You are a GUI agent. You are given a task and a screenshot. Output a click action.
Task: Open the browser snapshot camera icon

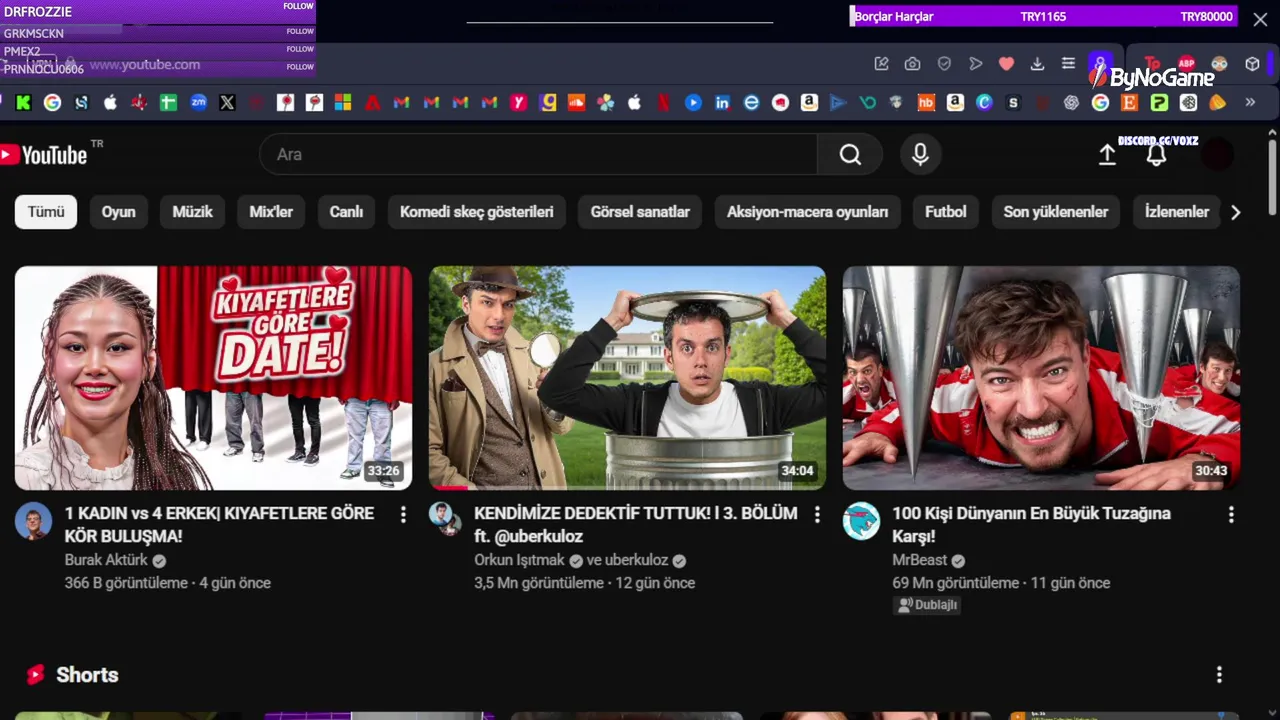tap(912, 64)
